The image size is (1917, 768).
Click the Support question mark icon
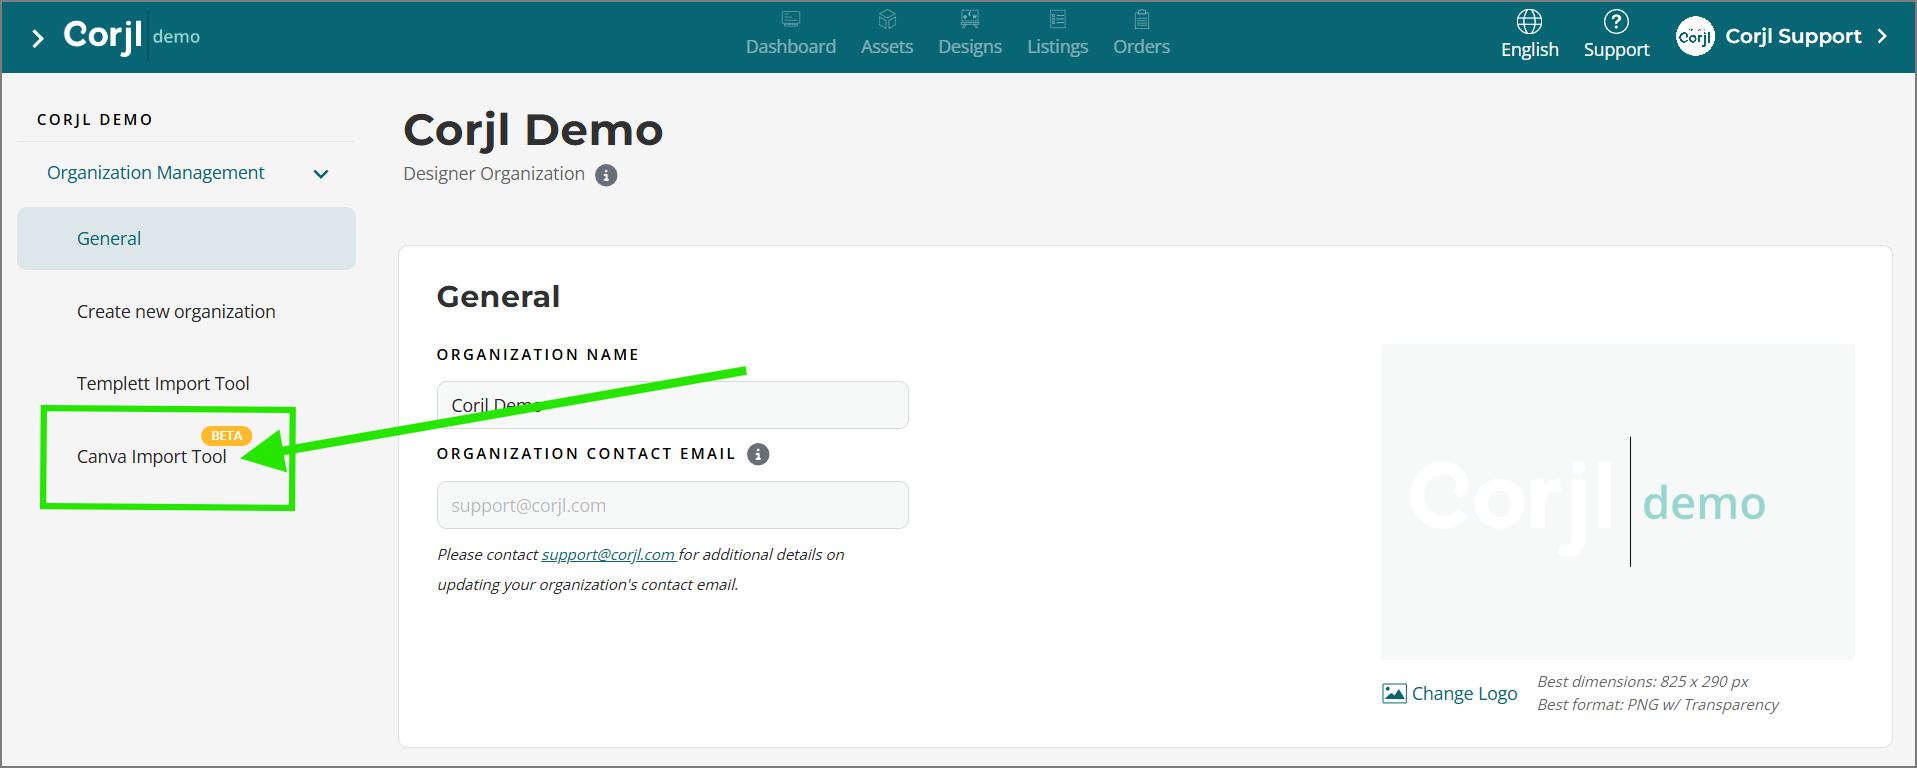[1616, 21]
